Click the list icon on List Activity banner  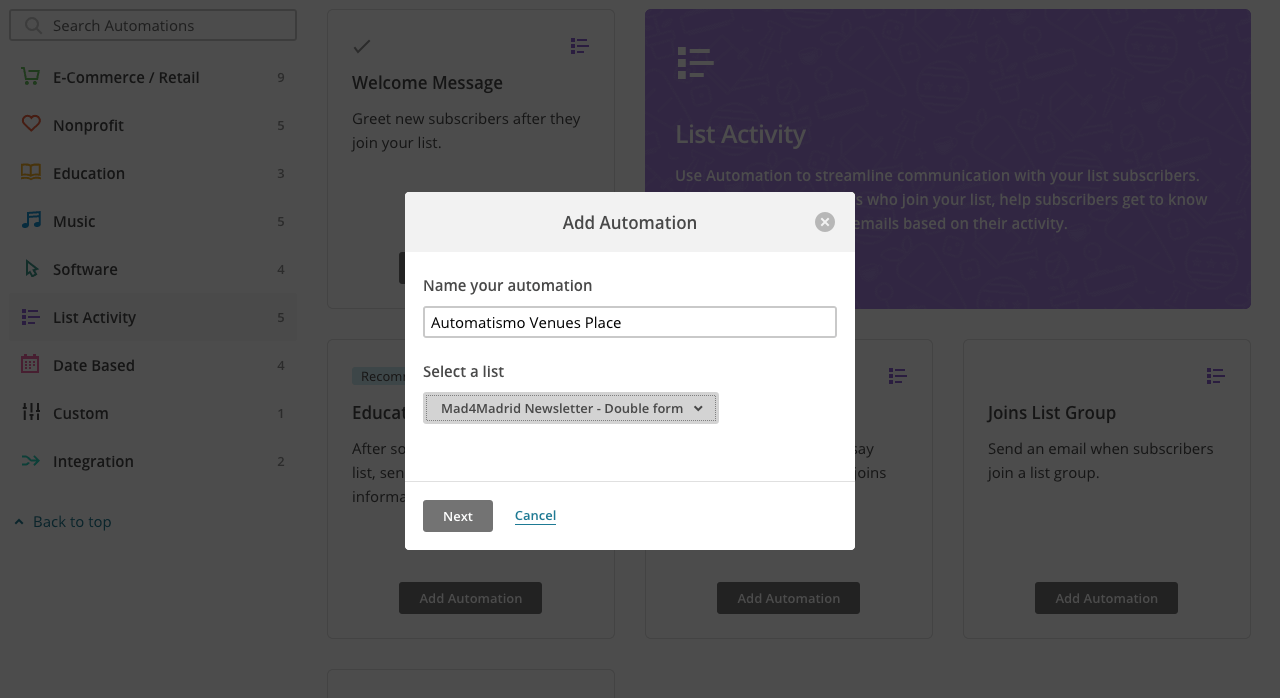tap(695, 63)
